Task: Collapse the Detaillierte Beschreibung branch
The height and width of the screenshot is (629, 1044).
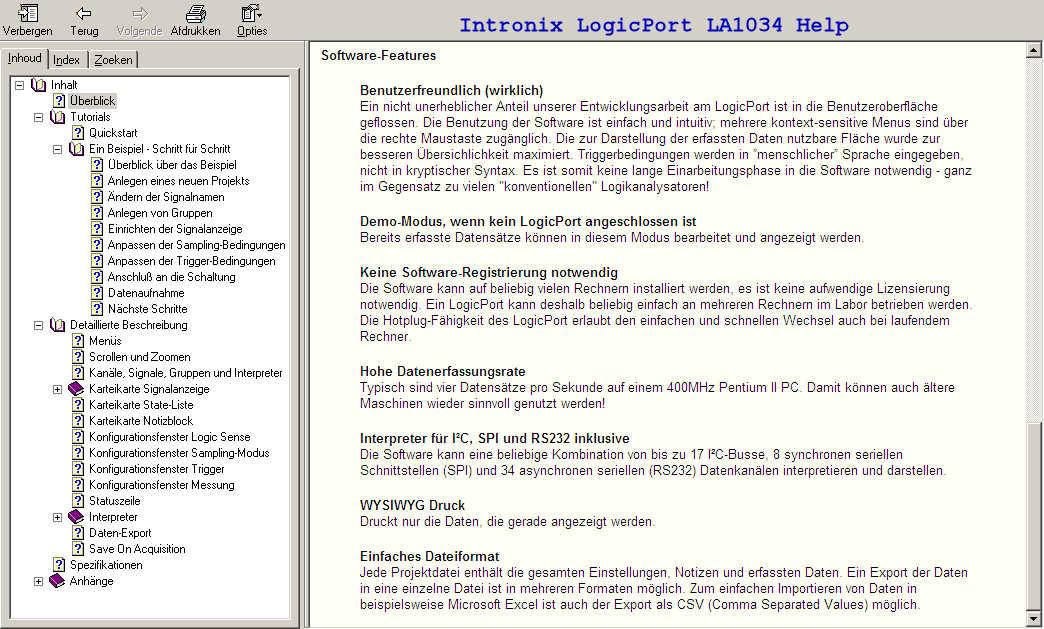Action: 39,325
